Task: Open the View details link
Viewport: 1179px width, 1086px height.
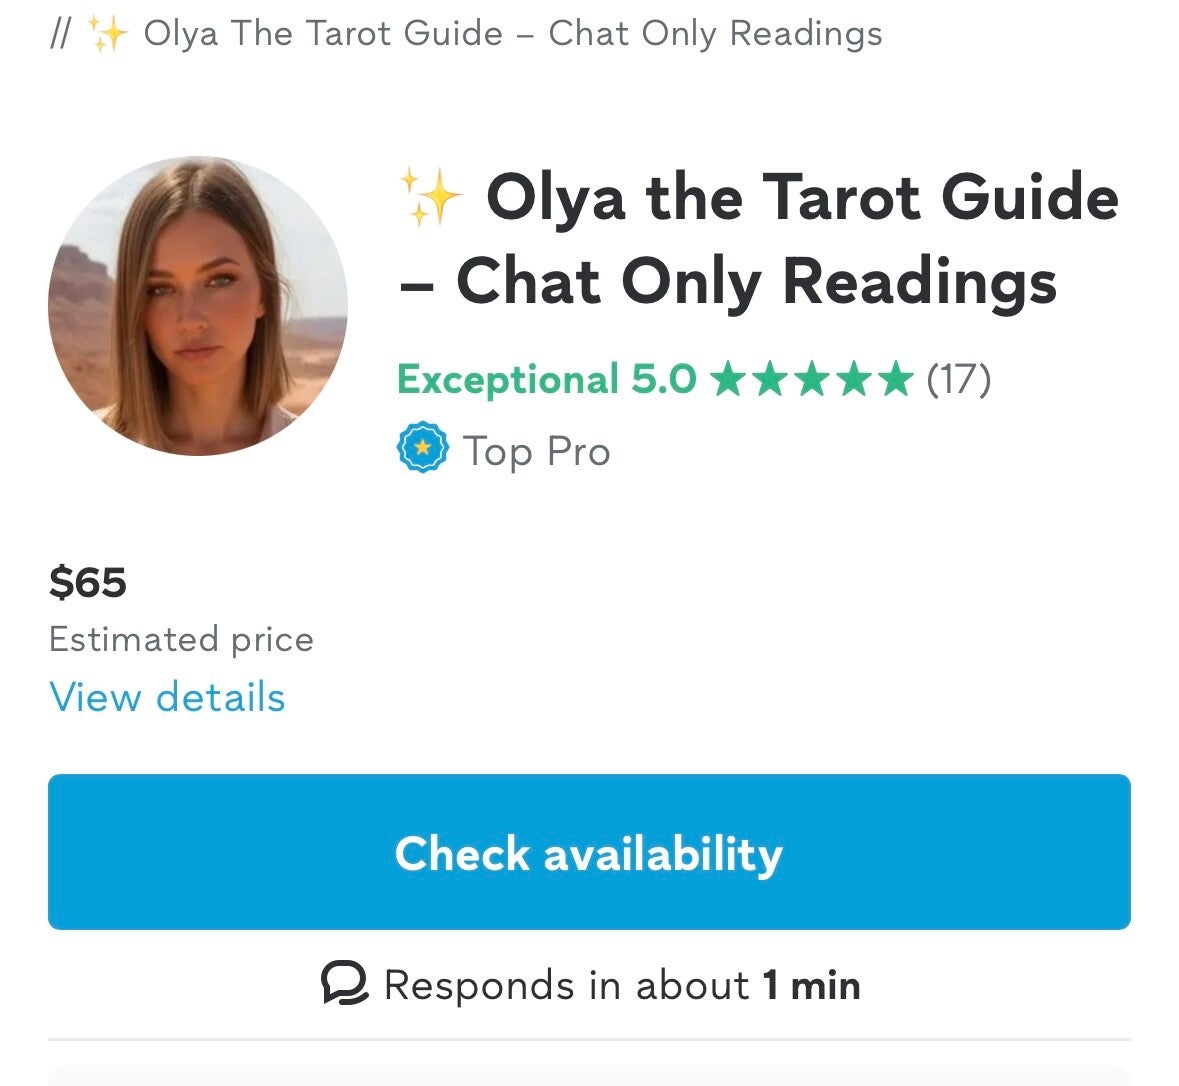Action: (x=167, y=697)
